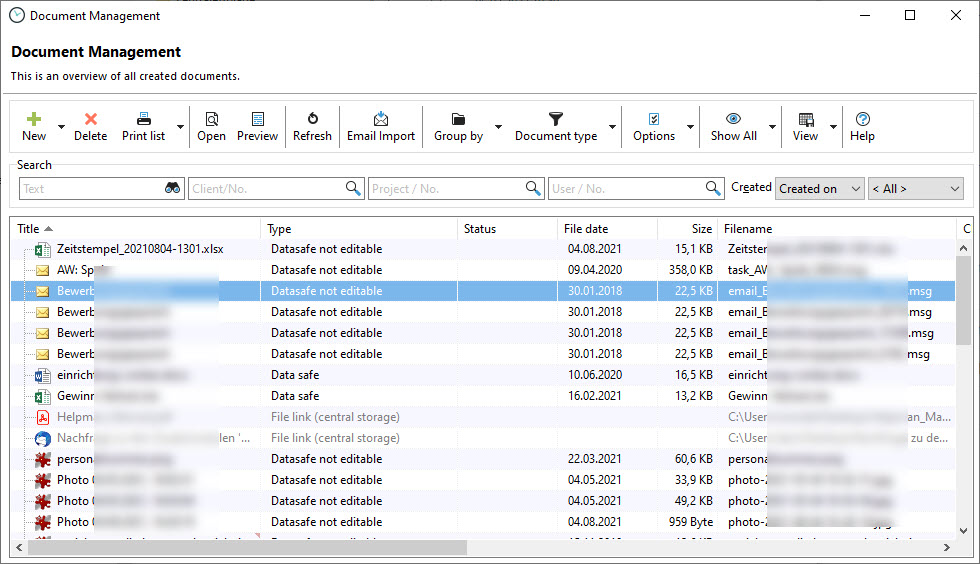Expand the Print list dropdown arrow
Image resolution: width=980 pixels, height=564 pixels.
coord(180,127)
